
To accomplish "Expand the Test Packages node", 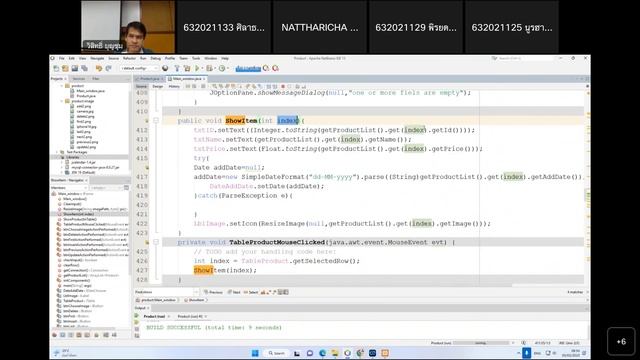I will pyautogui.click(x=57, y=152).
